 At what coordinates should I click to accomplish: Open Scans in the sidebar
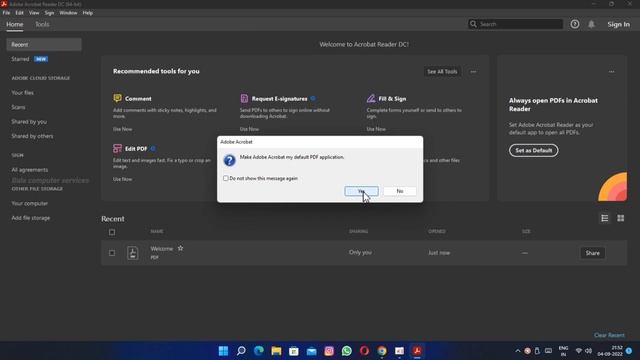18,107
